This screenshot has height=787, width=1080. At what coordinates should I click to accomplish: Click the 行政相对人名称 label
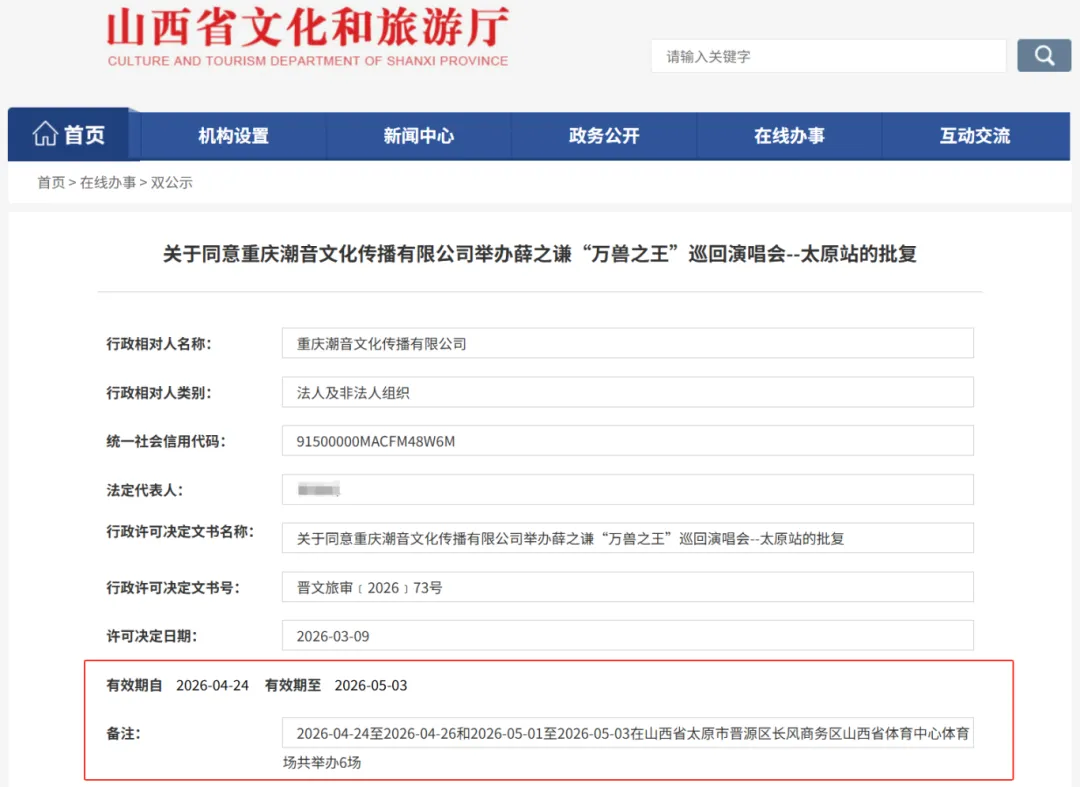(x=158, y=344)
